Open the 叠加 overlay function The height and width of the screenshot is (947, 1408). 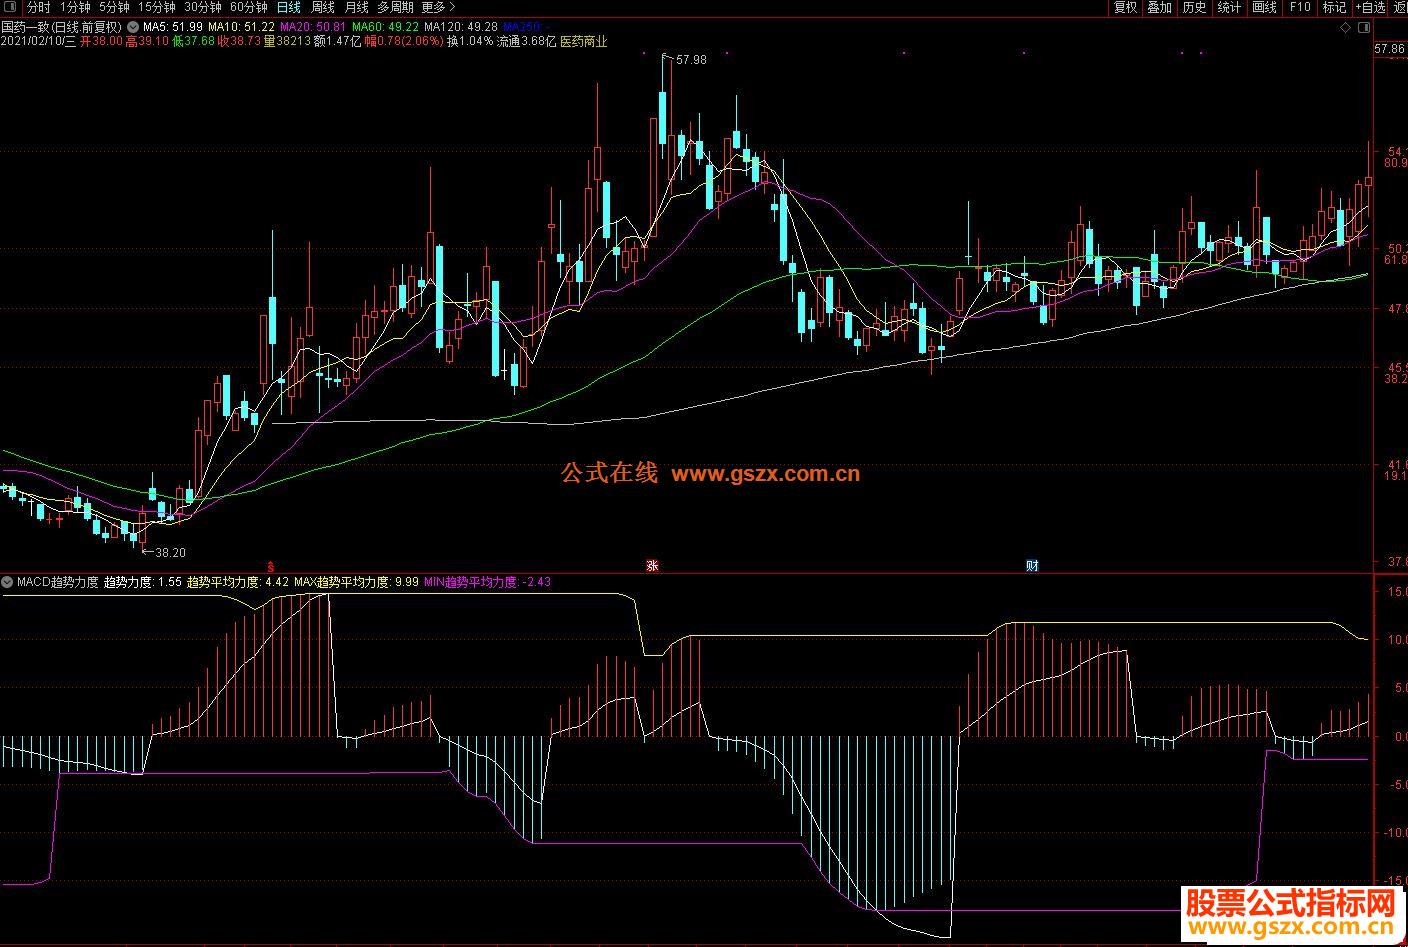(x=1160, y=7)
